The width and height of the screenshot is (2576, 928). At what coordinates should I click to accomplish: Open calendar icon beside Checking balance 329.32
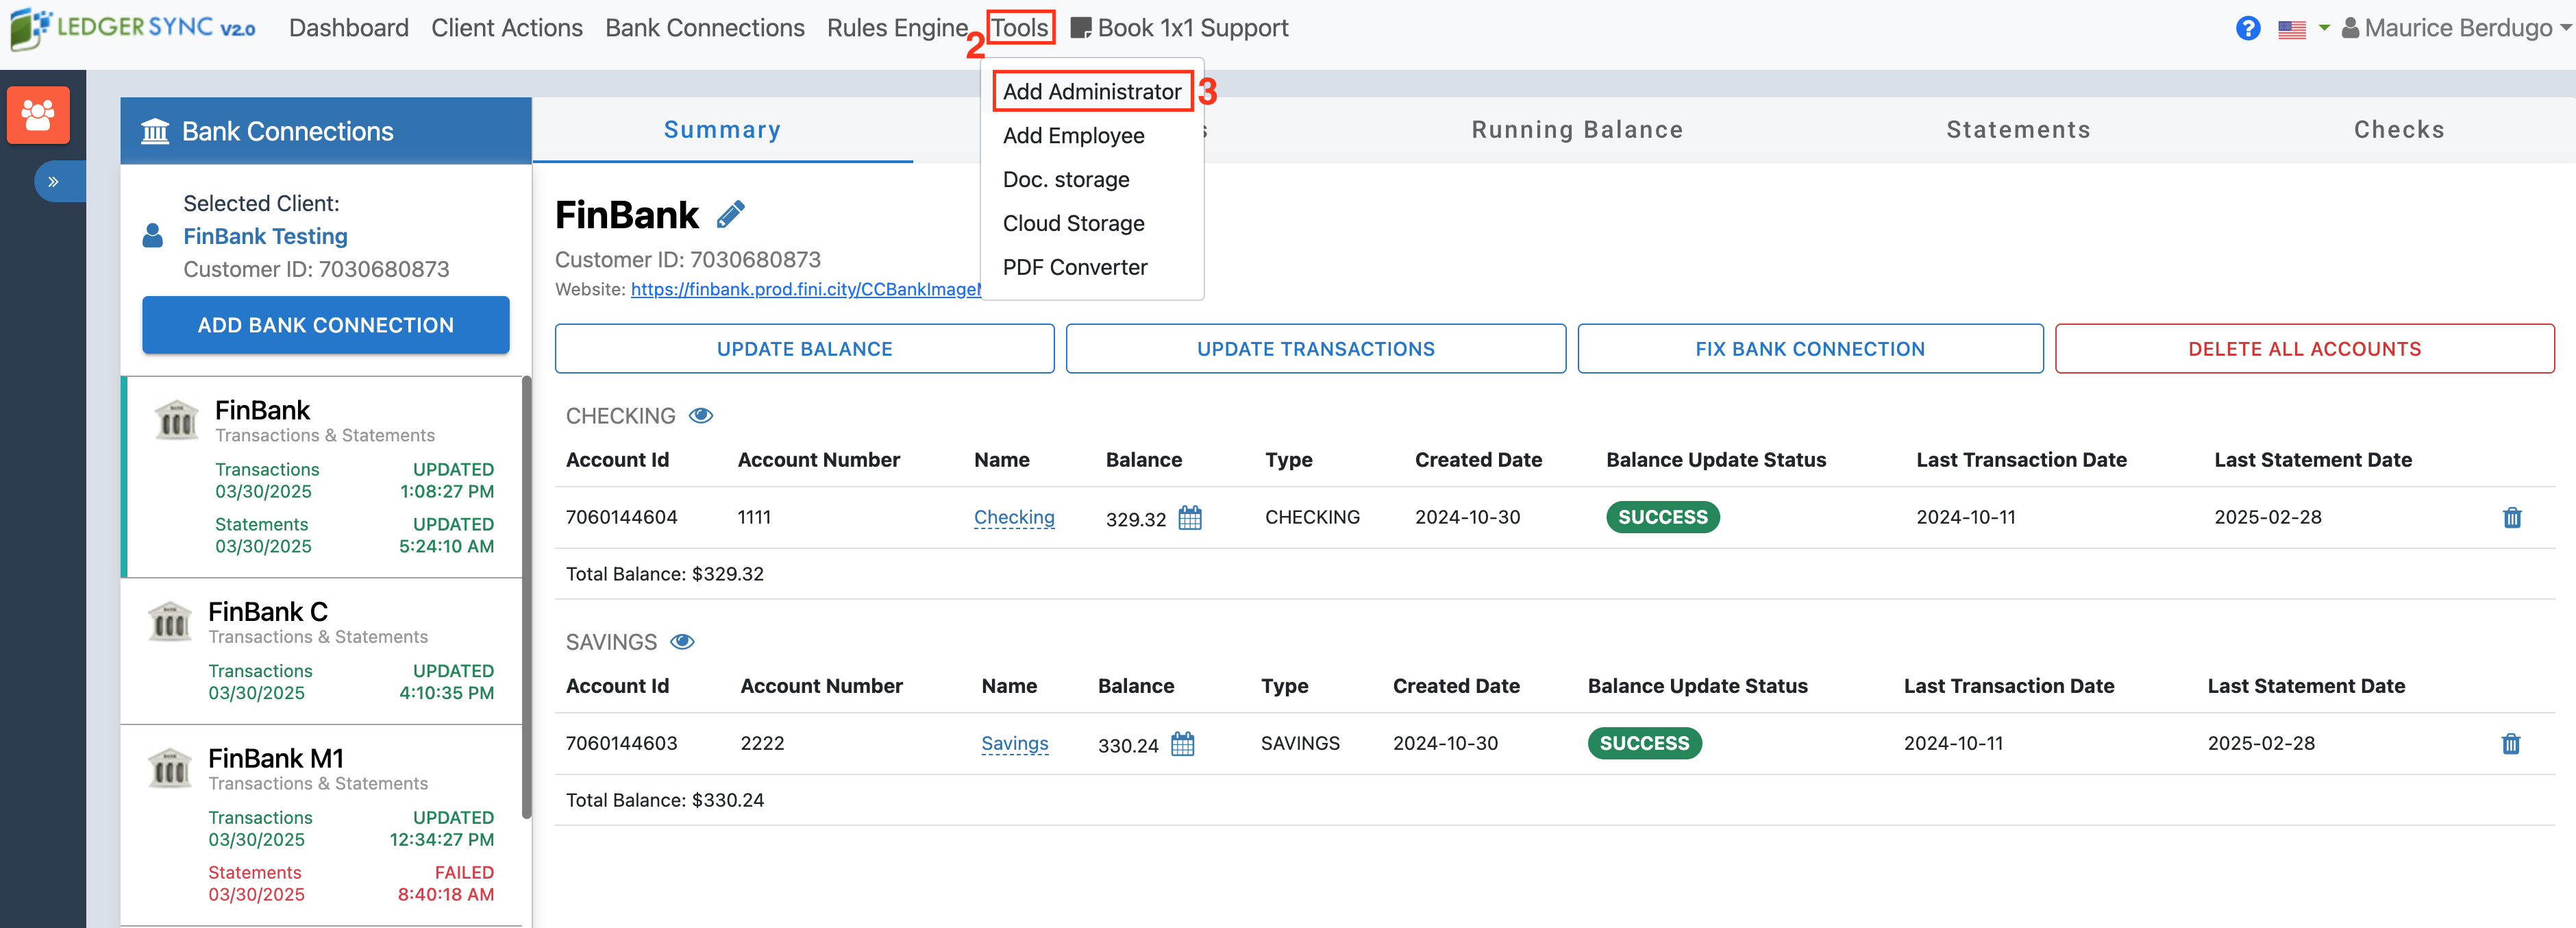tap(1190, 518)
